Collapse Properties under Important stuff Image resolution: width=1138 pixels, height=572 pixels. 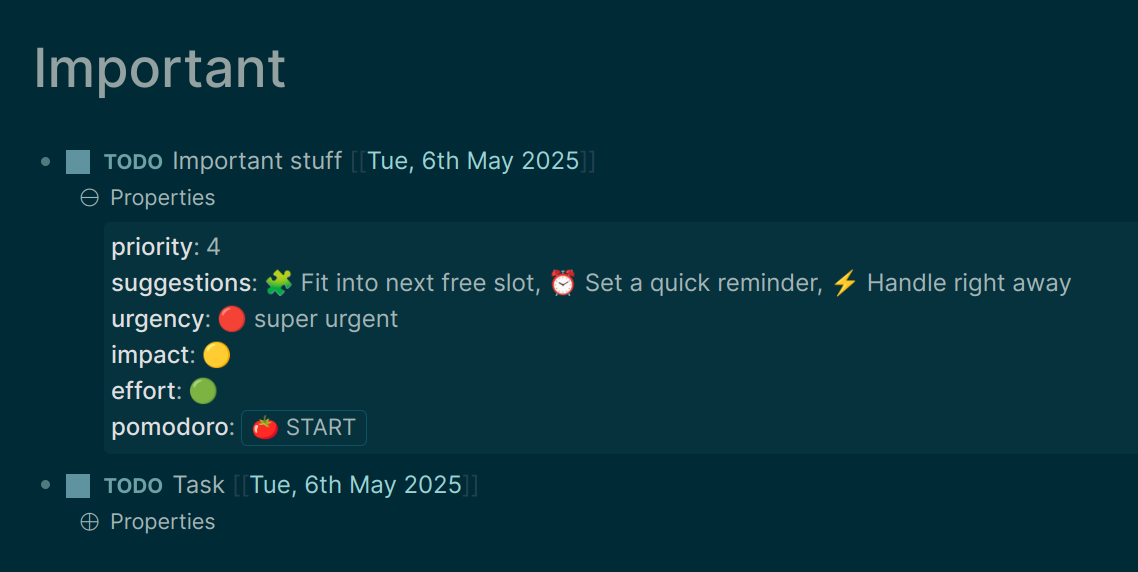coord(89,197)
